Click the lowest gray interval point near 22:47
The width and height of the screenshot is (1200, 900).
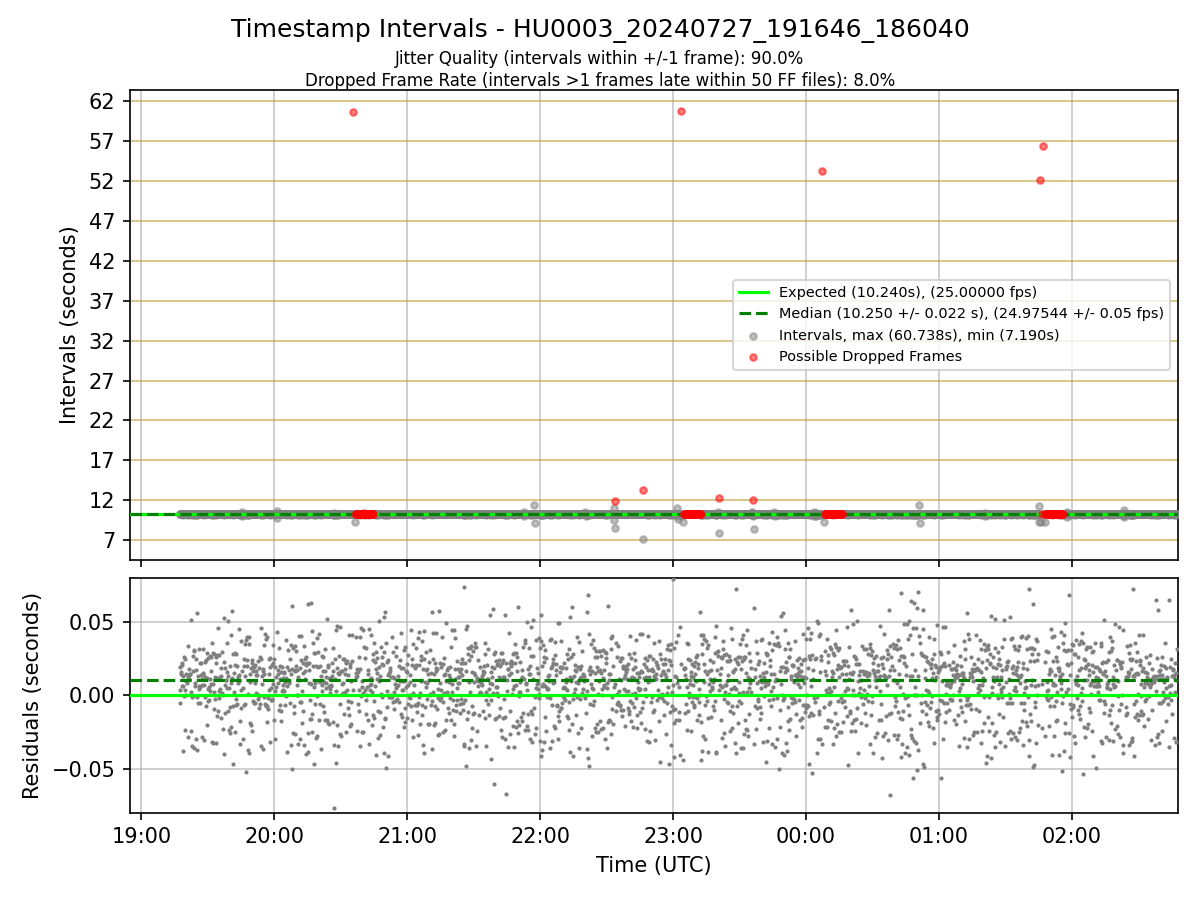click(643, 539)
